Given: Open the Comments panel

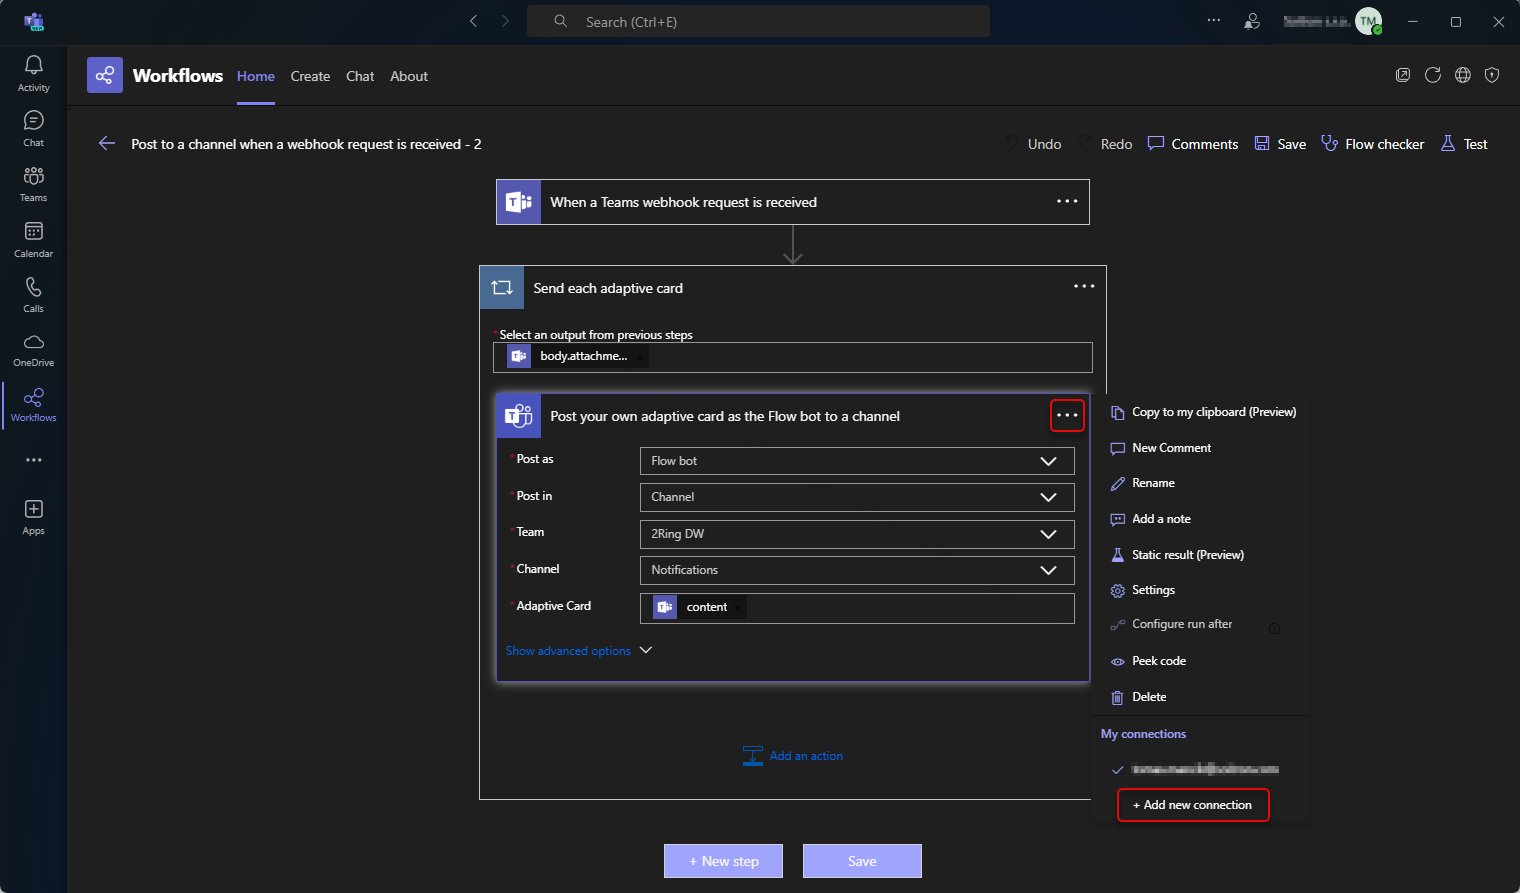Looking at the screenshot, I should click(x=1192, y=143).
